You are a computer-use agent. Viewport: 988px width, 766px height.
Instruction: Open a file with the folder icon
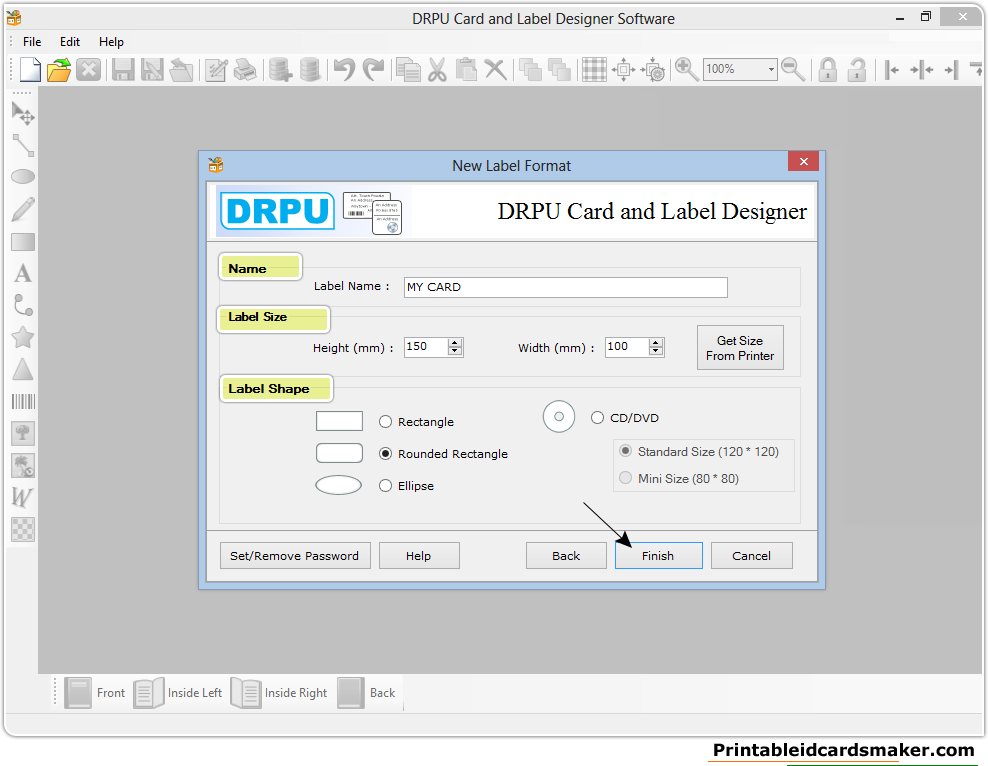point(59,69)
